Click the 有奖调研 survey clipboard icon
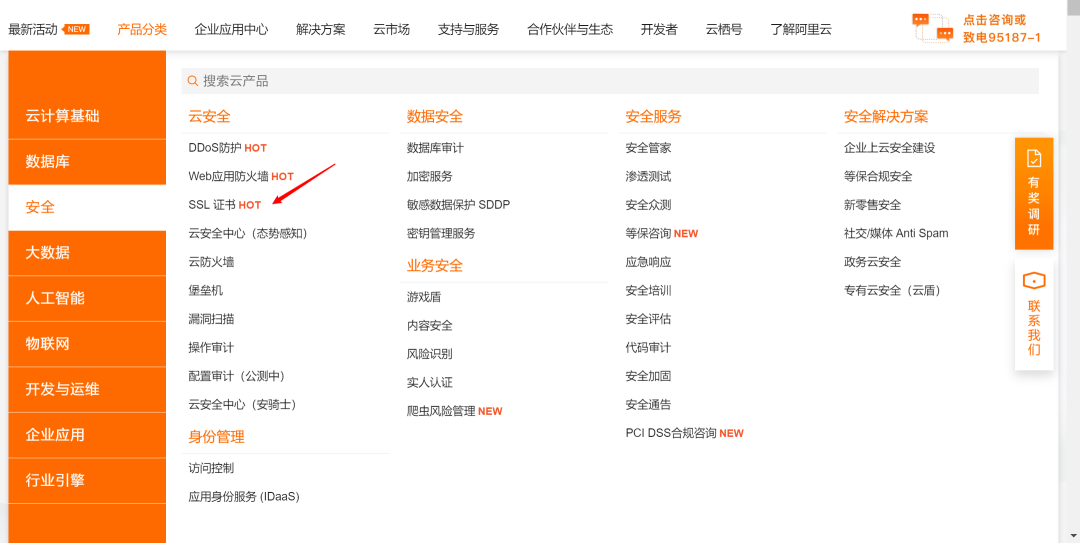This screenshot has width=1080, height=543. (1034, 158)
